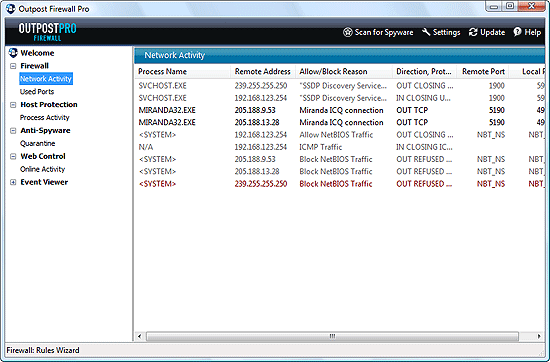Select the N/A ICMP Traffic row
The height and width of the screenshot is (362, 550).
tap(340, 147)
